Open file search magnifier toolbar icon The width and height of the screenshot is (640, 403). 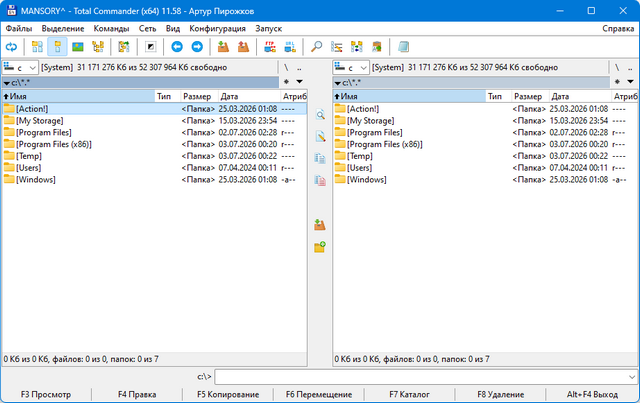tap(316, 47)
